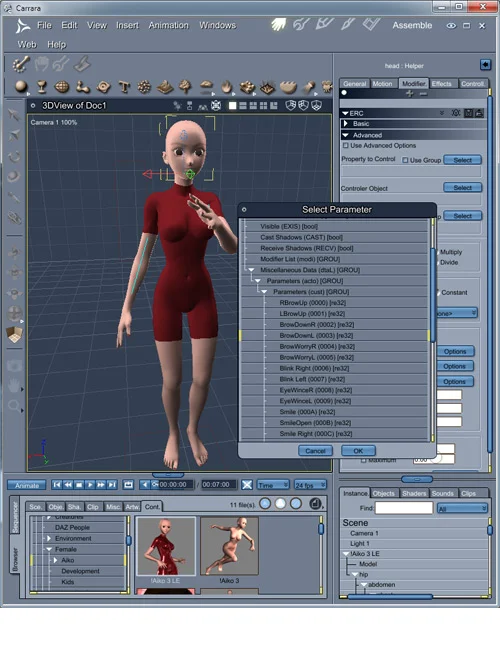Expand the Basic section
The image size is (500, 650).
pos(346,124)
